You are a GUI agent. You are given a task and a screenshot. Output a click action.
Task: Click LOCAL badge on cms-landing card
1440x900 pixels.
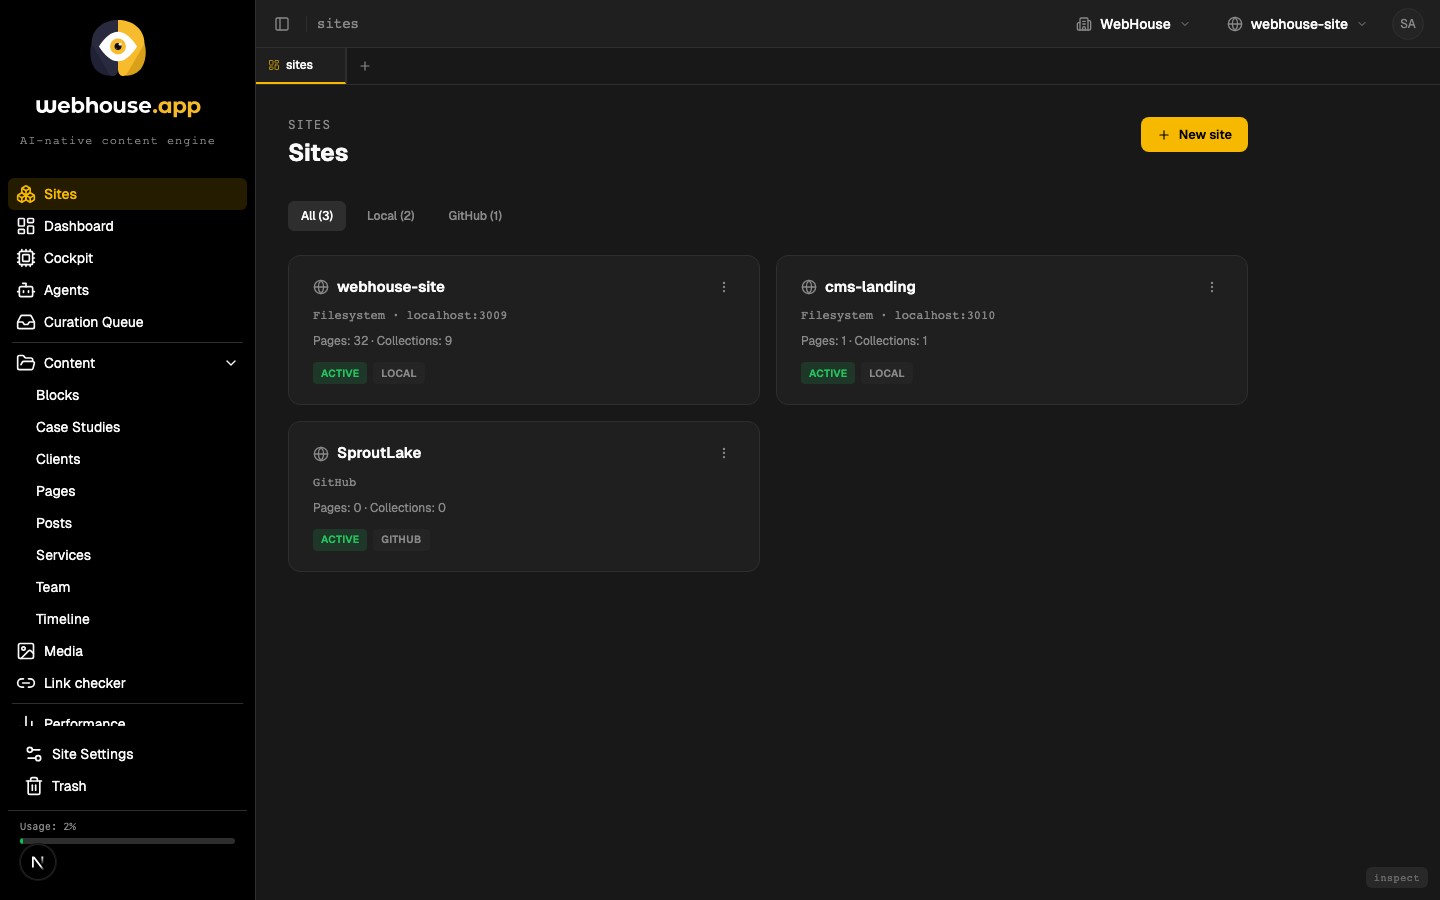(x=886, y=373)
